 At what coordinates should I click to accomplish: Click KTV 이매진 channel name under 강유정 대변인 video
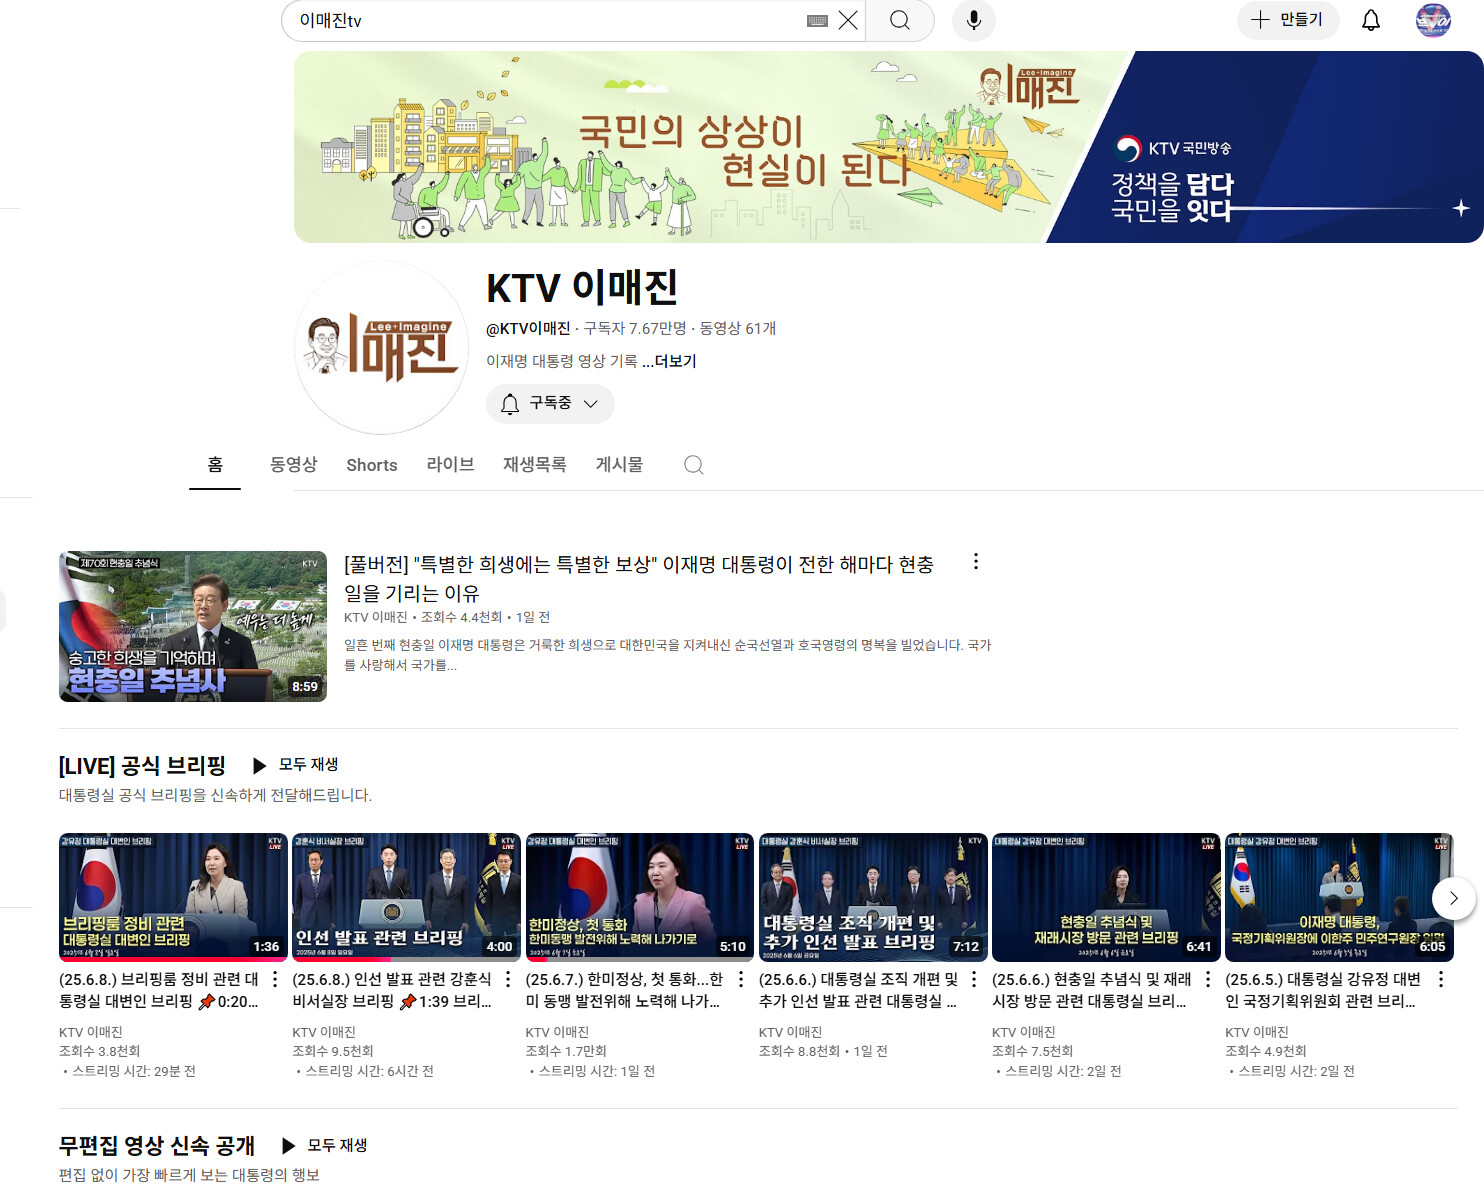[x=1257, y=1032]
